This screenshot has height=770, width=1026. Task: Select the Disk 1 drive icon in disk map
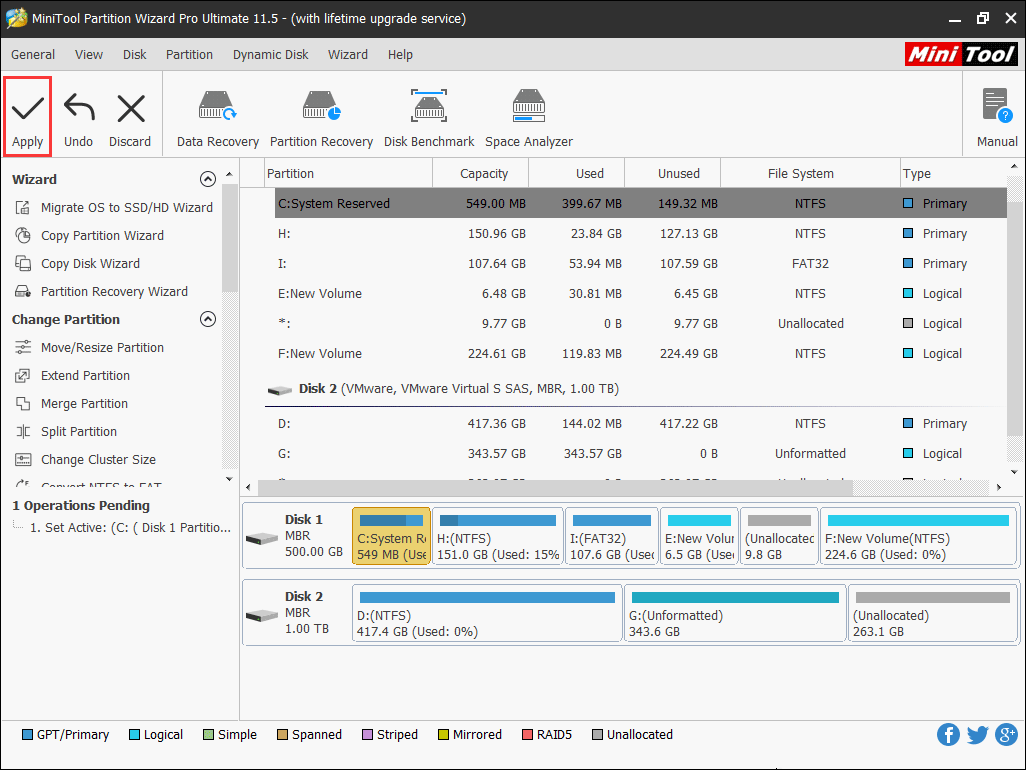[x=262, y=538]
